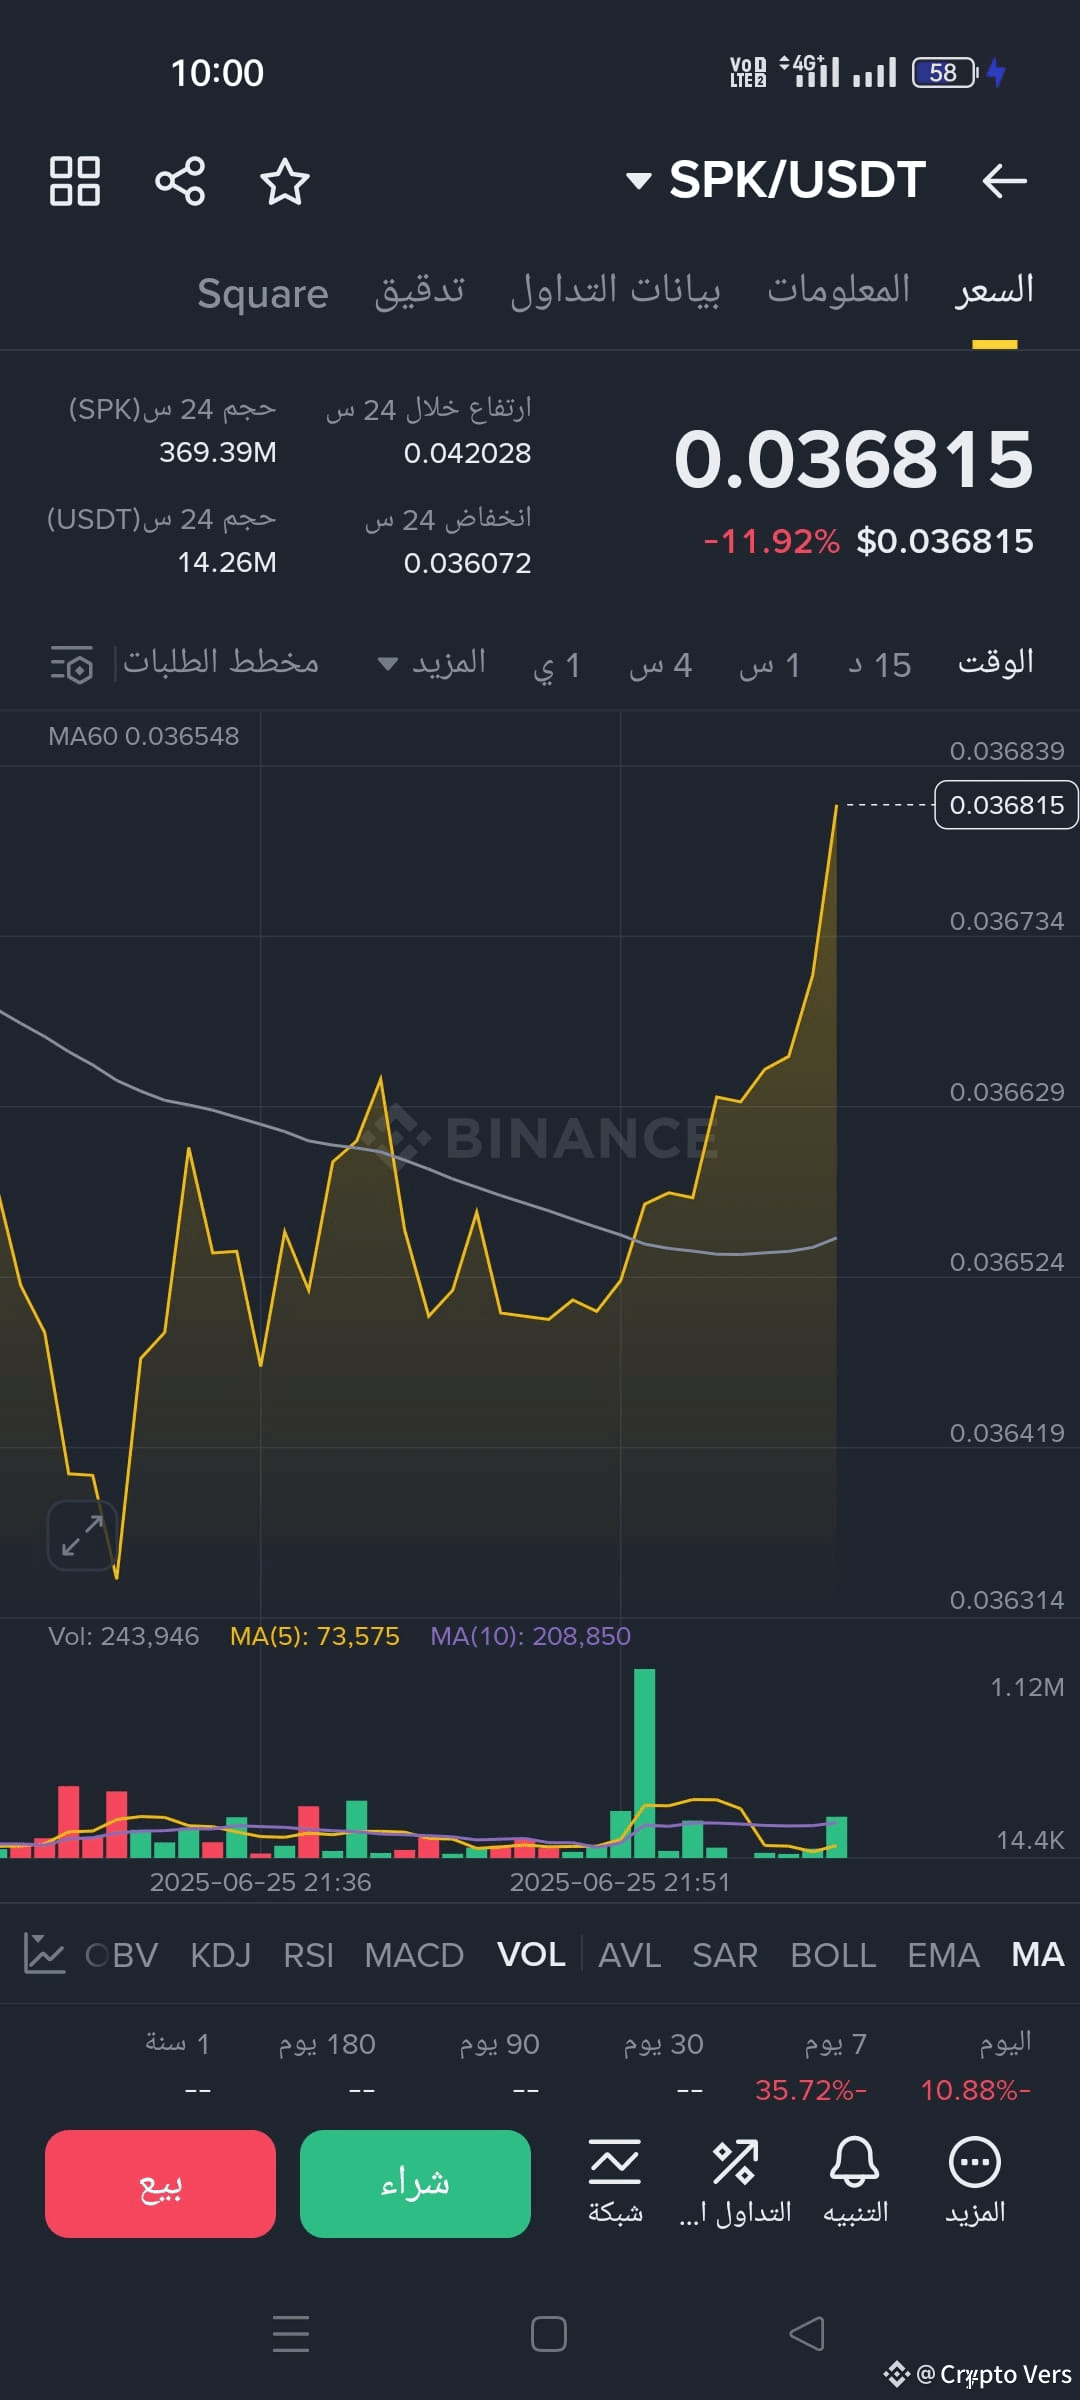Tap the Android back triangle button

click(807, 2333)
